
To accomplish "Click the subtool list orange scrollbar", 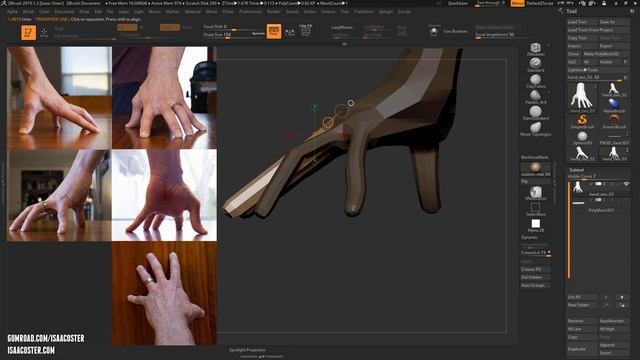I will tap(569, 230).
